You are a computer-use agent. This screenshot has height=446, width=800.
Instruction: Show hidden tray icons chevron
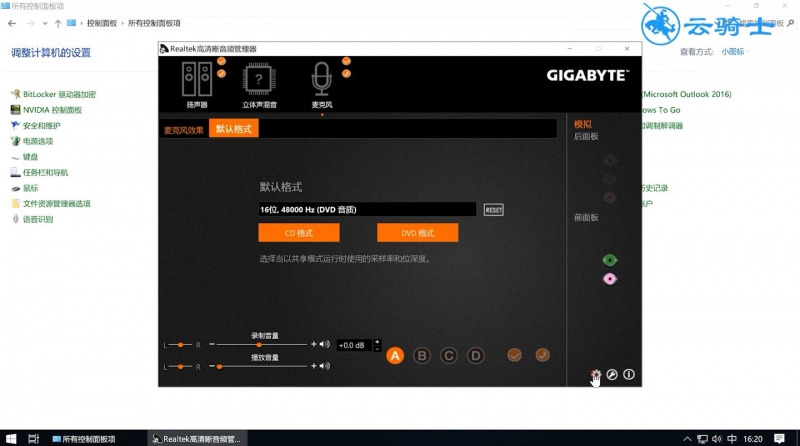tap(687, 439)
